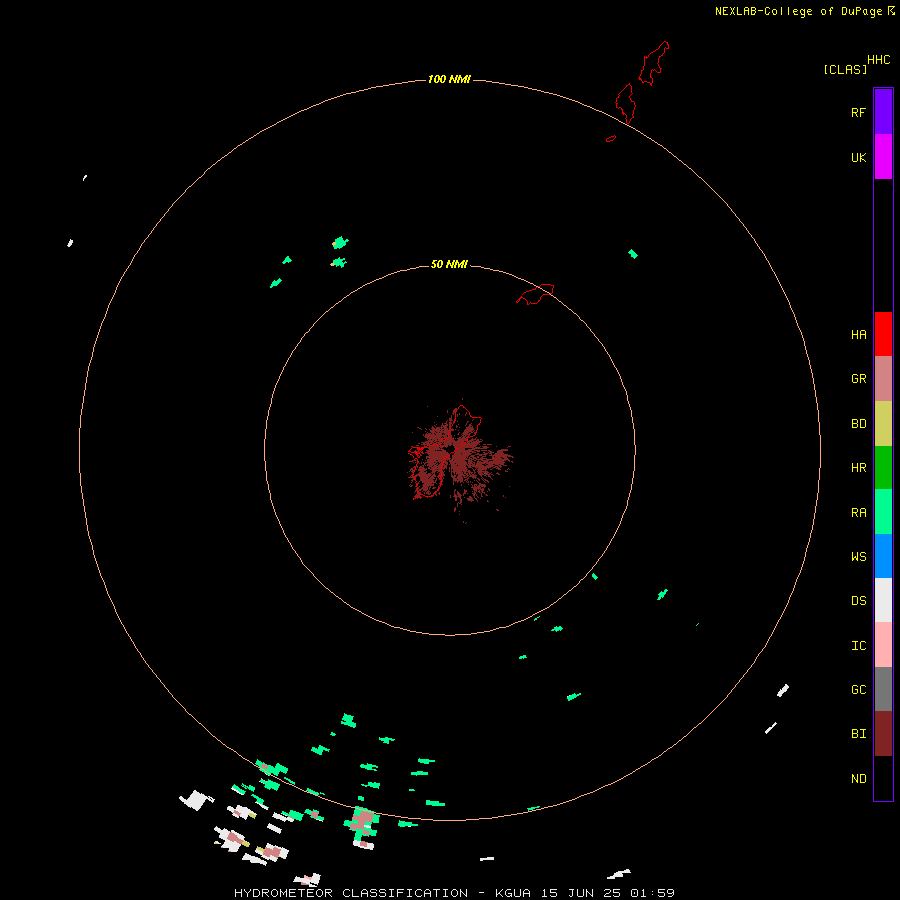Click the "RA" legend label
The image size is (900, 900).
[x=859, y=513]
